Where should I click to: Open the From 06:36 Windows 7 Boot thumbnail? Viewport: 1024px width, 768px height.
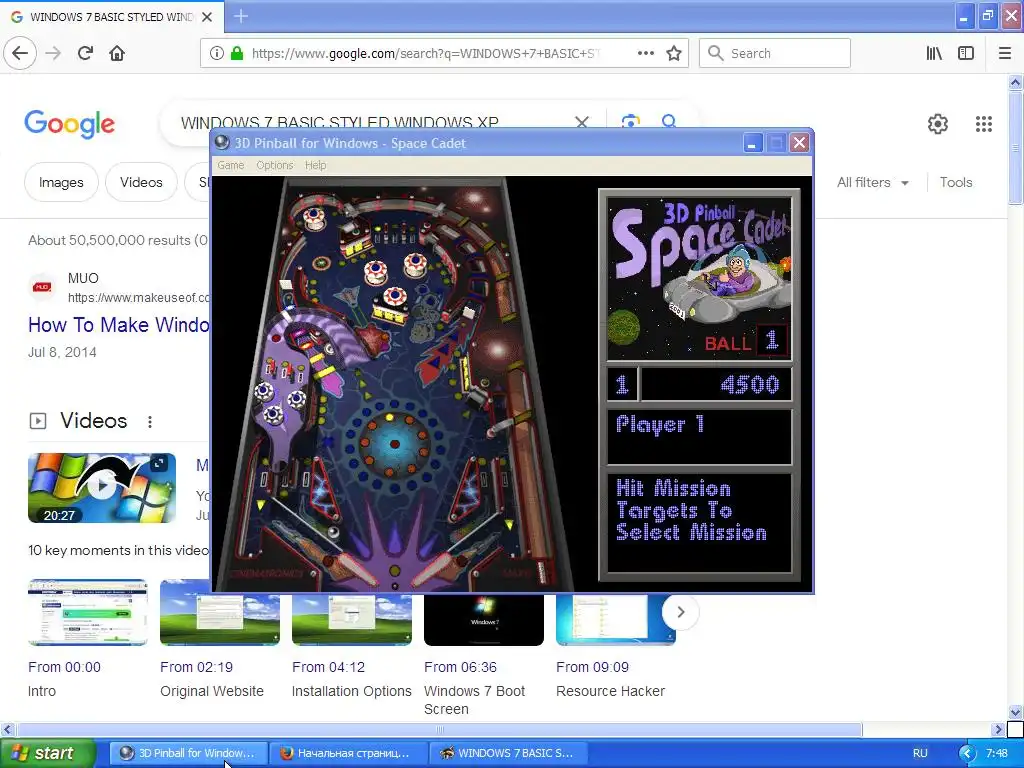coord(483,618)
